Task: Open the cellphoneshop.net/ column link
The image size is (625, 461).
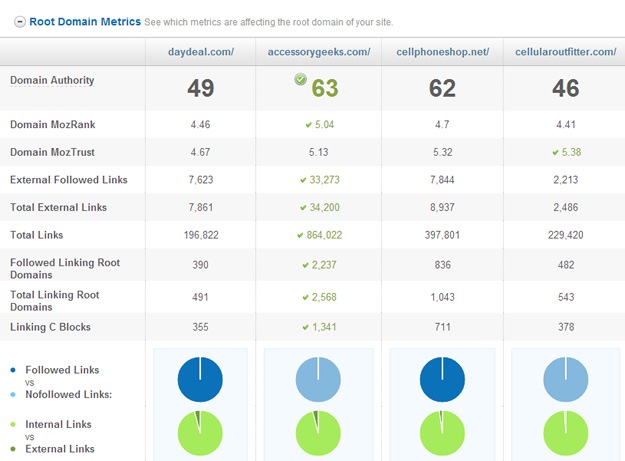Action: [x=442, y=52]
